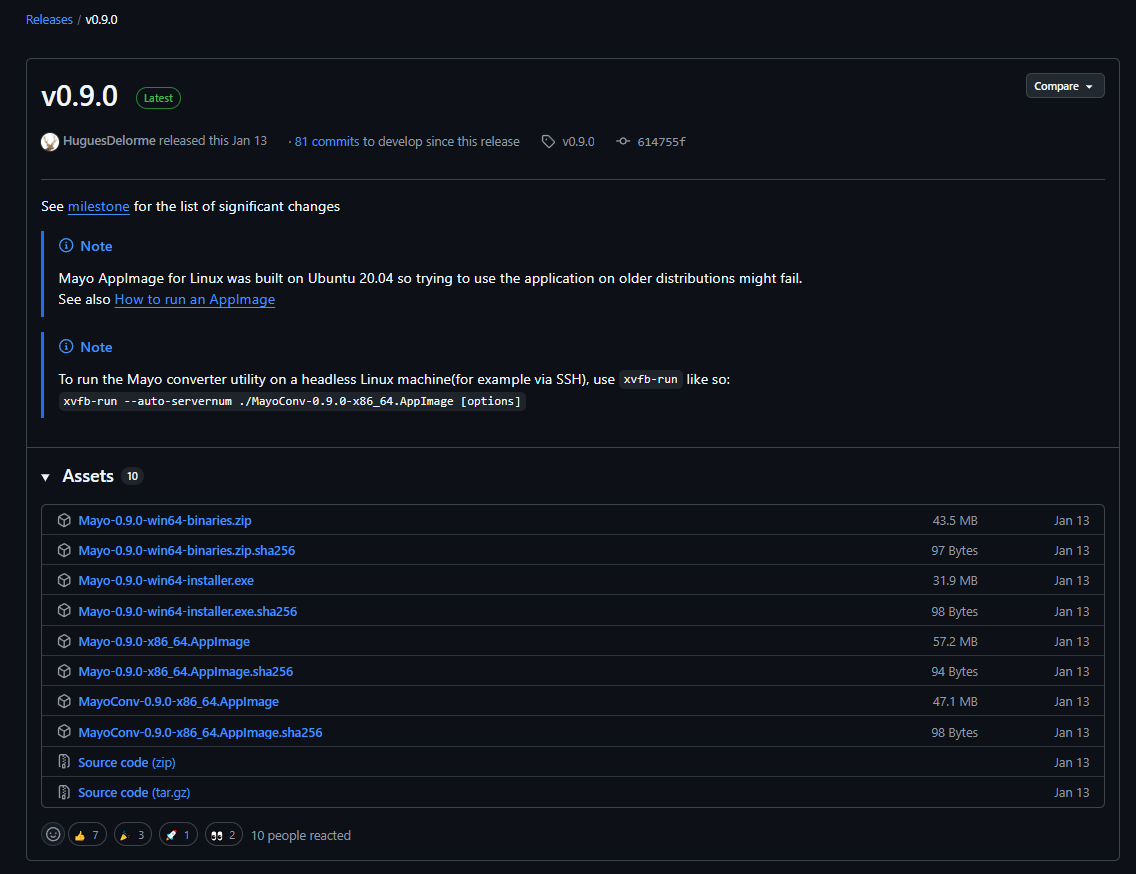Toggle the party popper reaction with 3
The height and width of the screenshot is (874, 1136).
(133, 835)
